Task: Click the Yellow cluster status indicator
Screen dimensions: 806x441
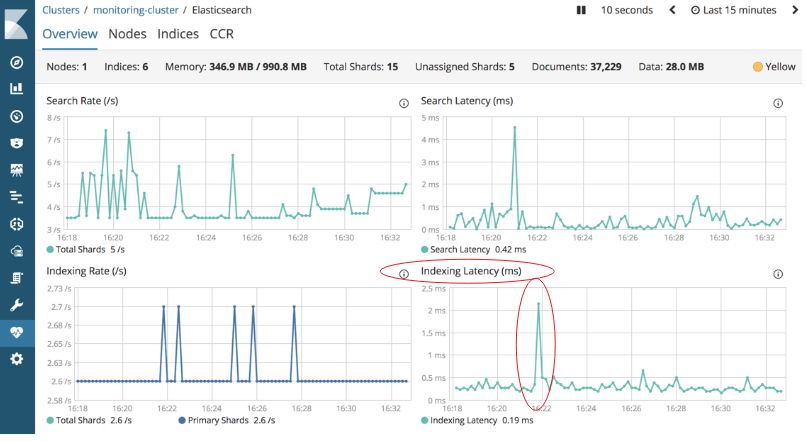Action: (x=774, y=67)
